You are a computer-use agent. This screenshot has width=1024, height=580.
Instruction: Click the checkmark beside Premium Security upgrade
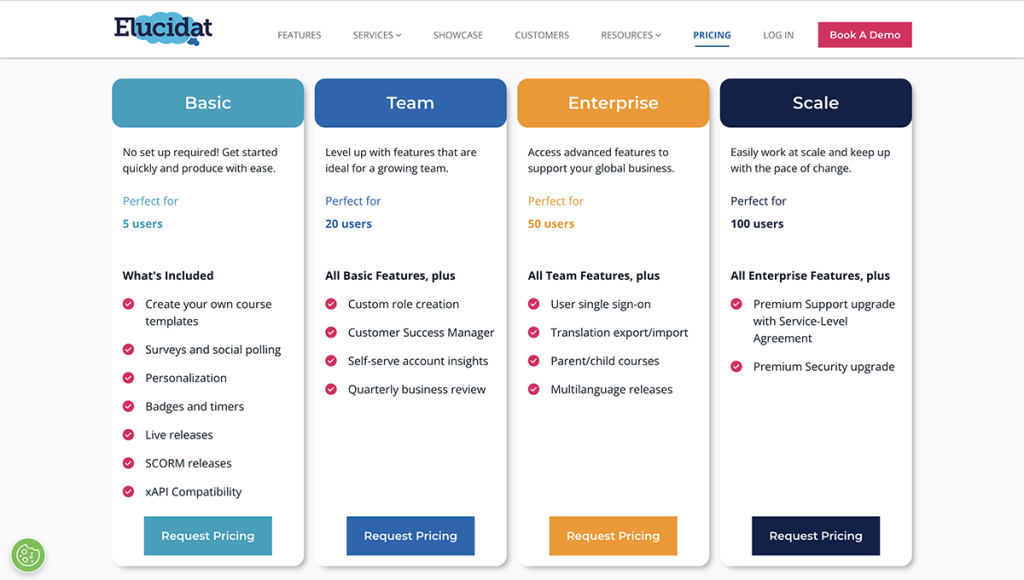736,366
